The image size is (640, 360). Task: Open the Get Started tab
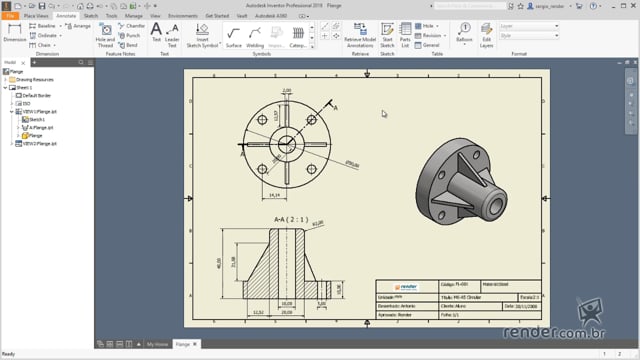click(x=217, y=16)
